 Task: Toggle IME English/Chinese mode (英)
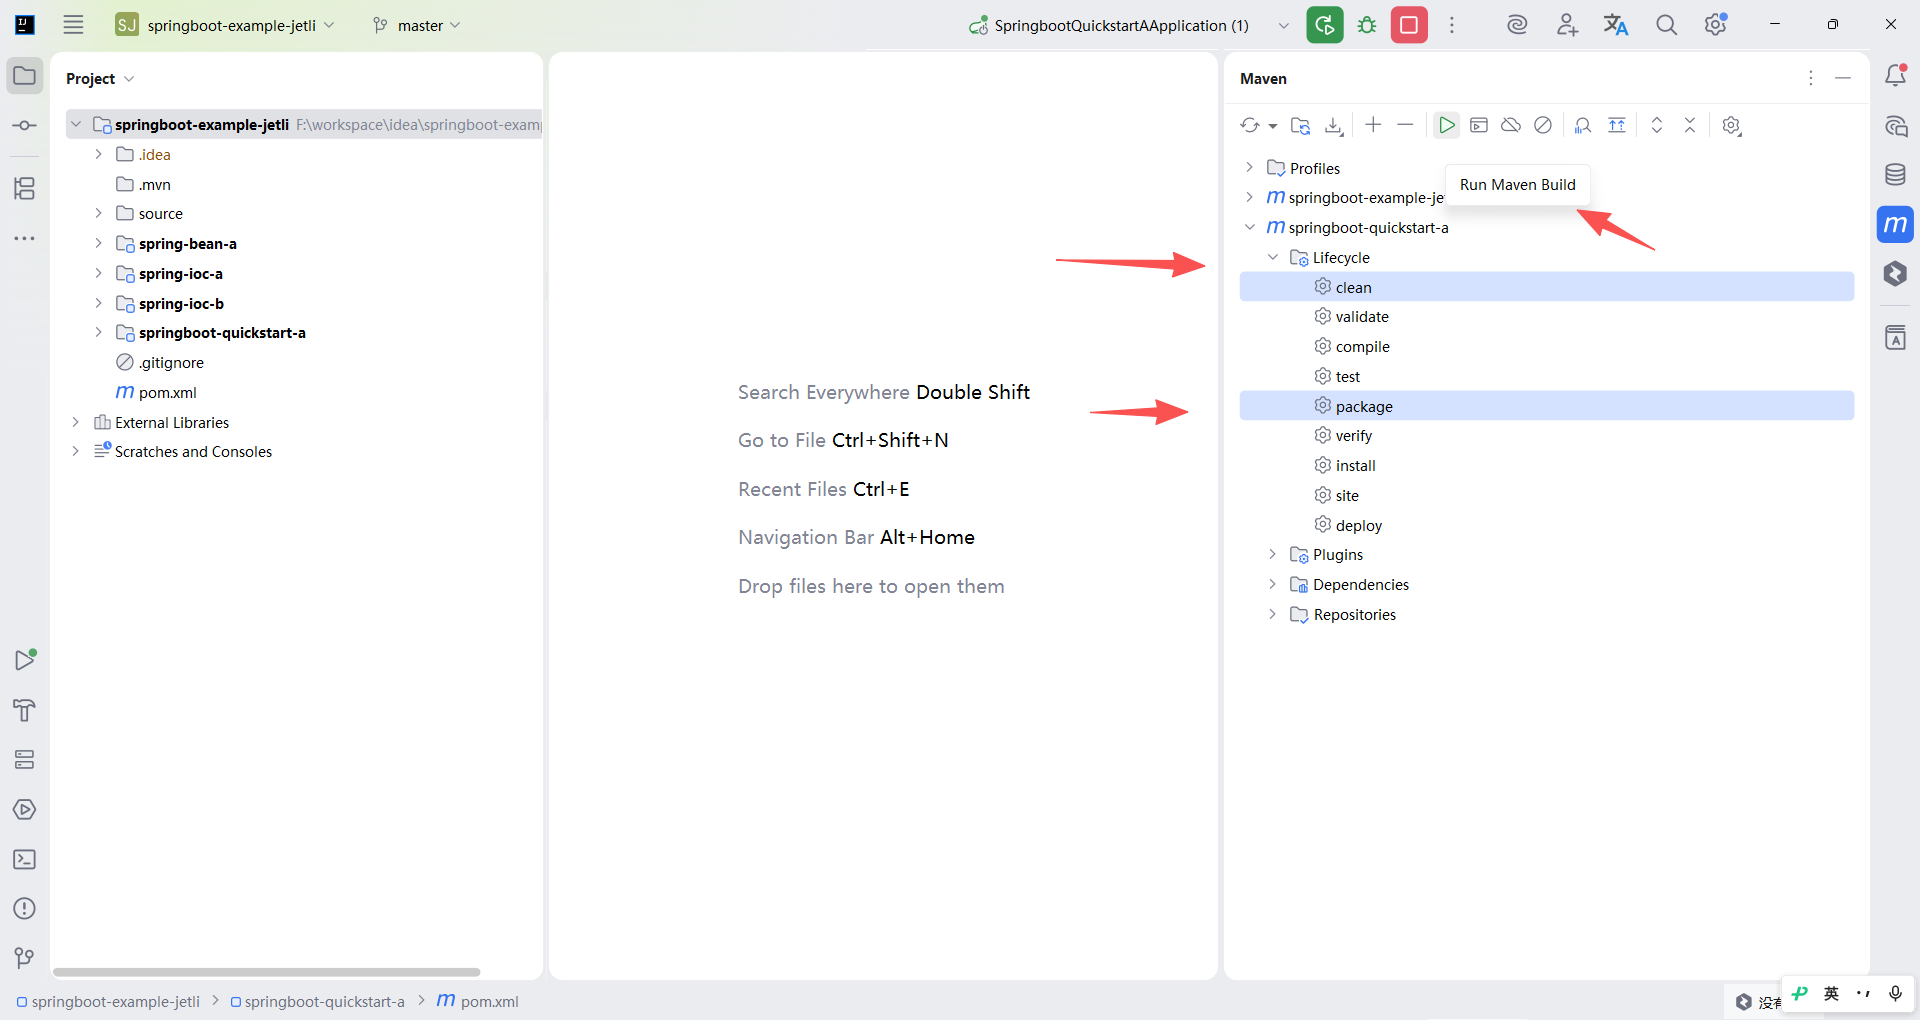[1831, 993]
